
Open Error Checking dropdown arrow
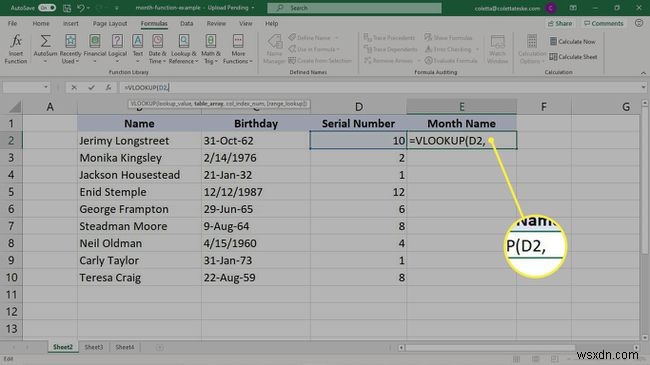[x=478, y=49]
